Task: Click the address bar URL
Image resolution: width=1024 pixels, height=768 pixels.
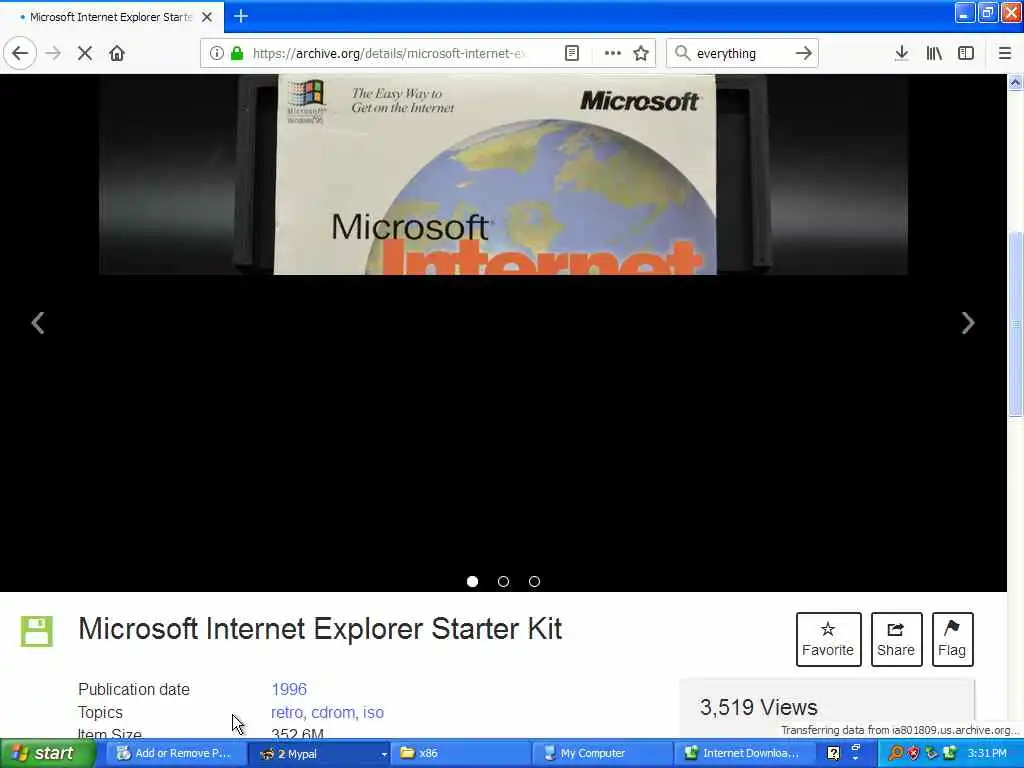Action: click(389, 54)
